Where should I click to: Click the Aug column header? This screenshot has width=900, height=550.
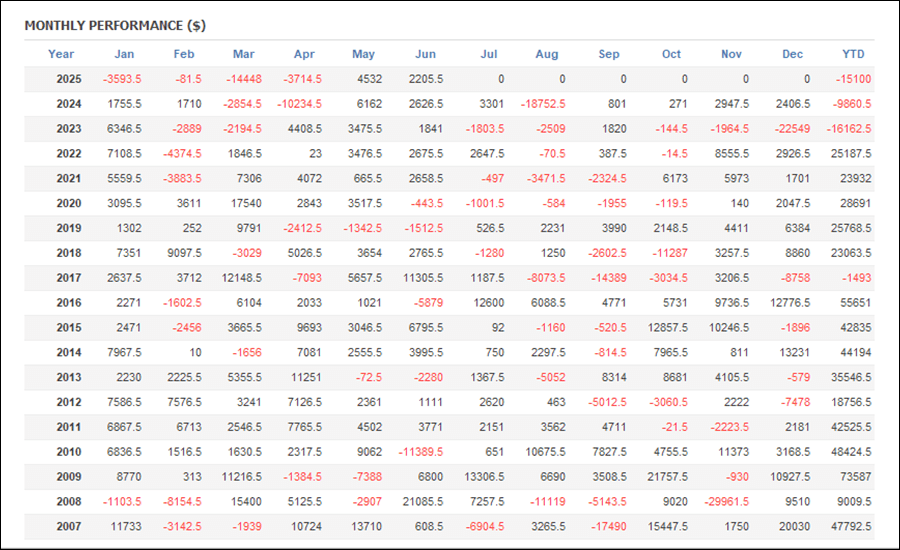[546, 54]
